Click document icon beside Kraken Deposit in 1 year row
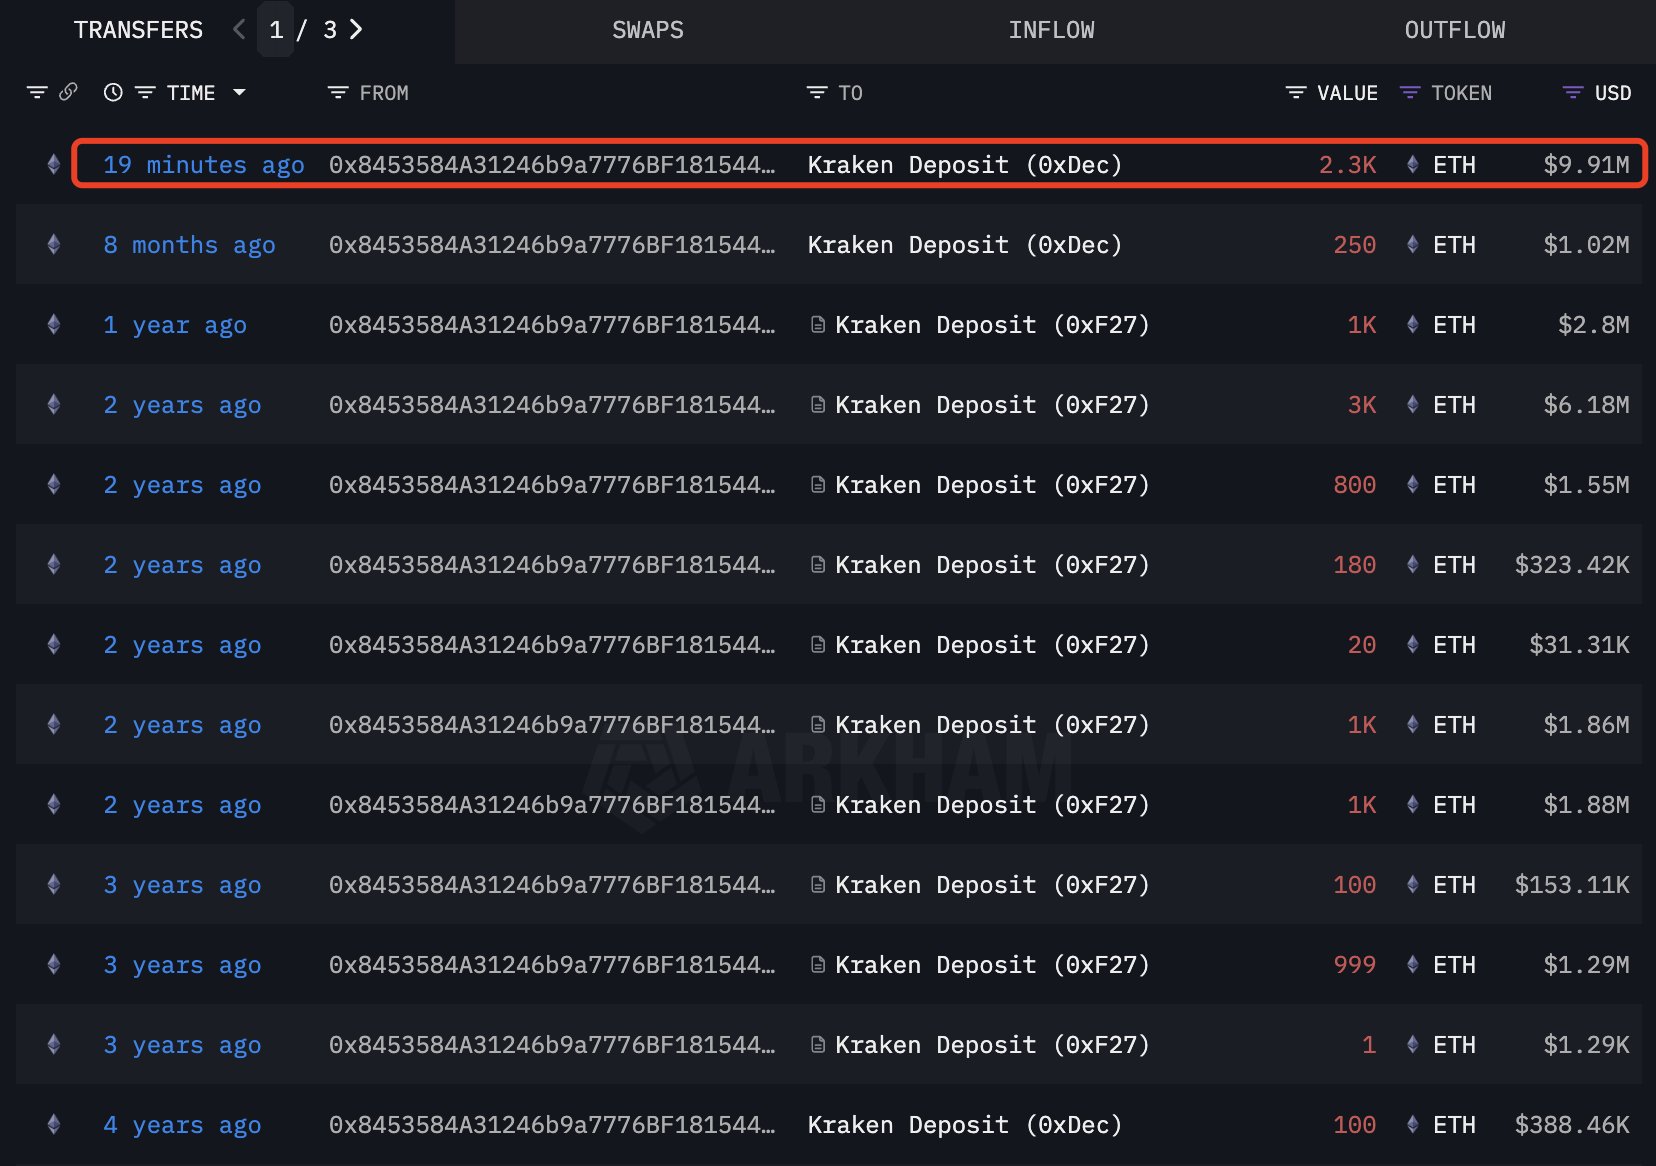This screenshot has width=1656, height=1166. click(818, 325)
